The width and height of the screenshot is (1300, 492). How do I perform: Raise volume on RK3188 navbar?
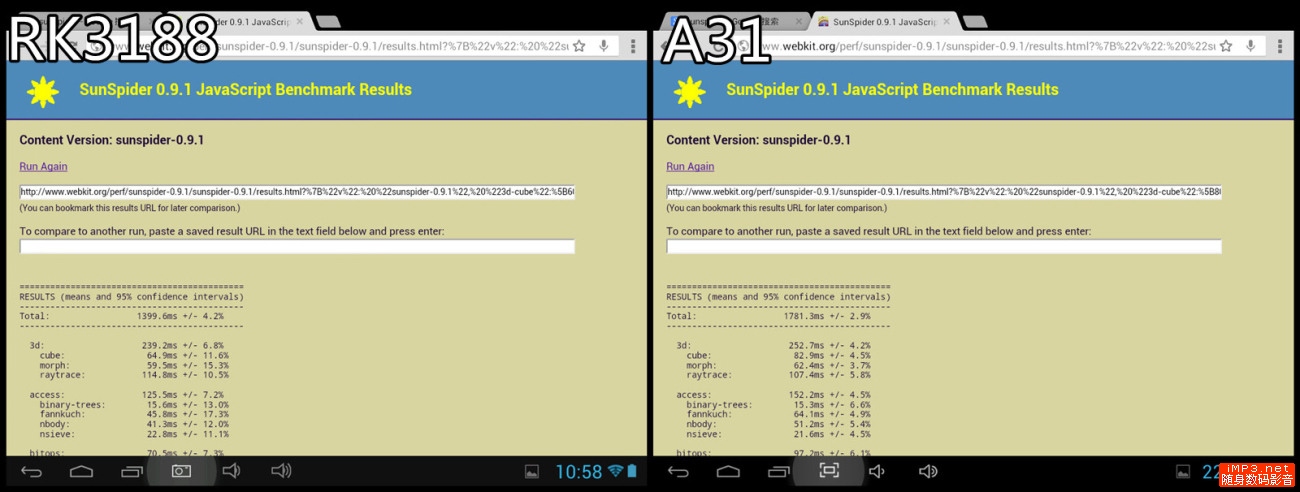pos(281,471)
